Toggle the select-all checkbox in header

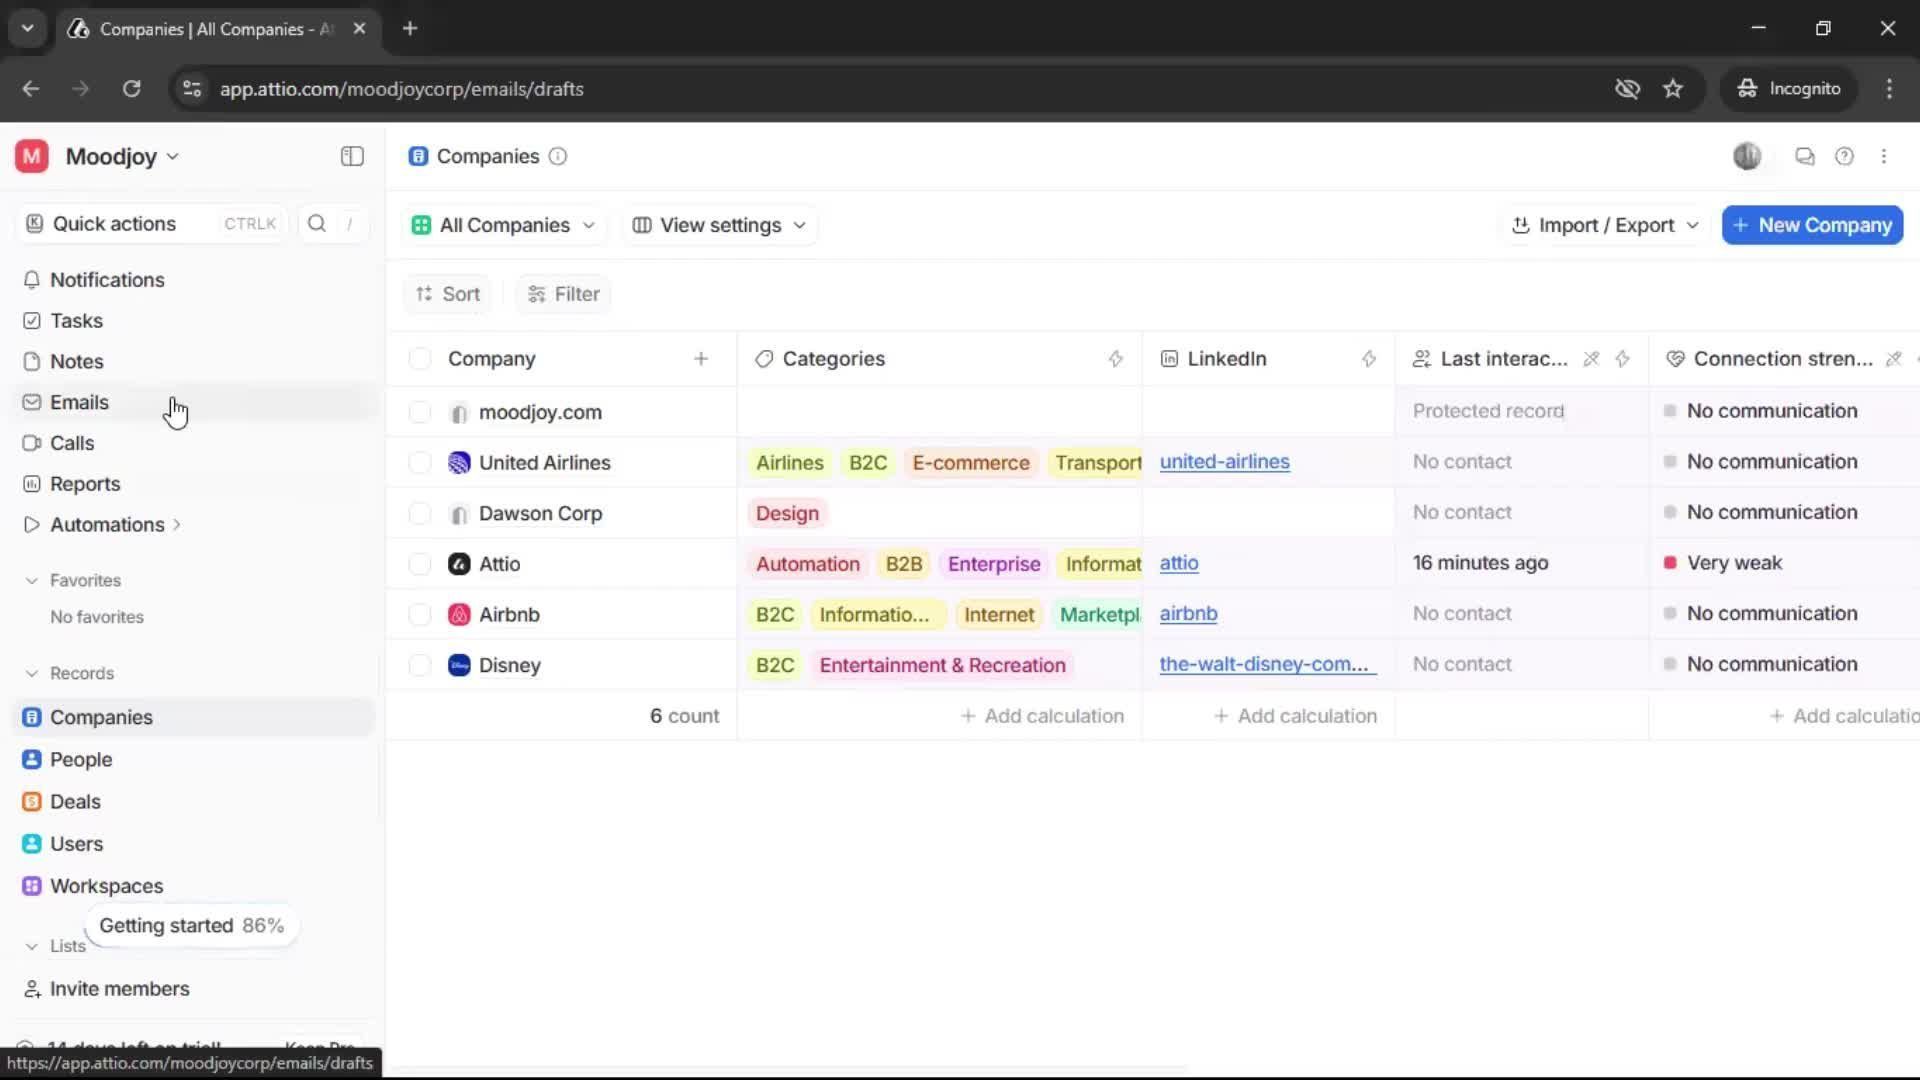point(420,359)
